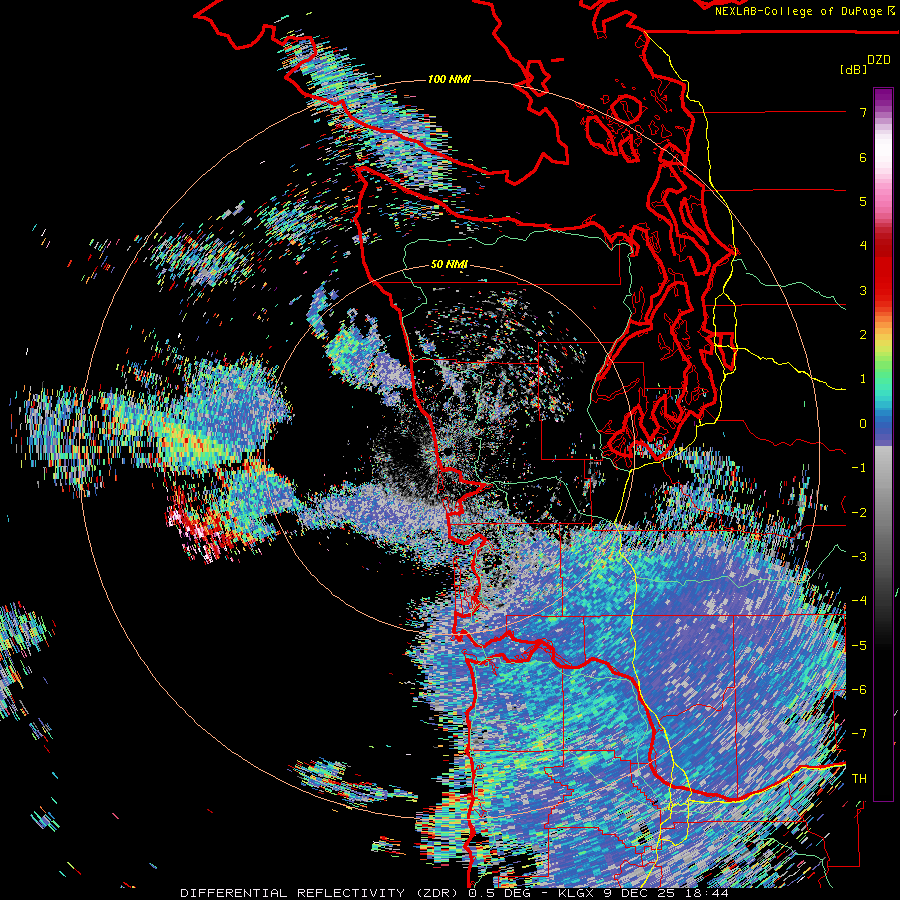Click the '-3' value on the color scale

coord(859,557)
